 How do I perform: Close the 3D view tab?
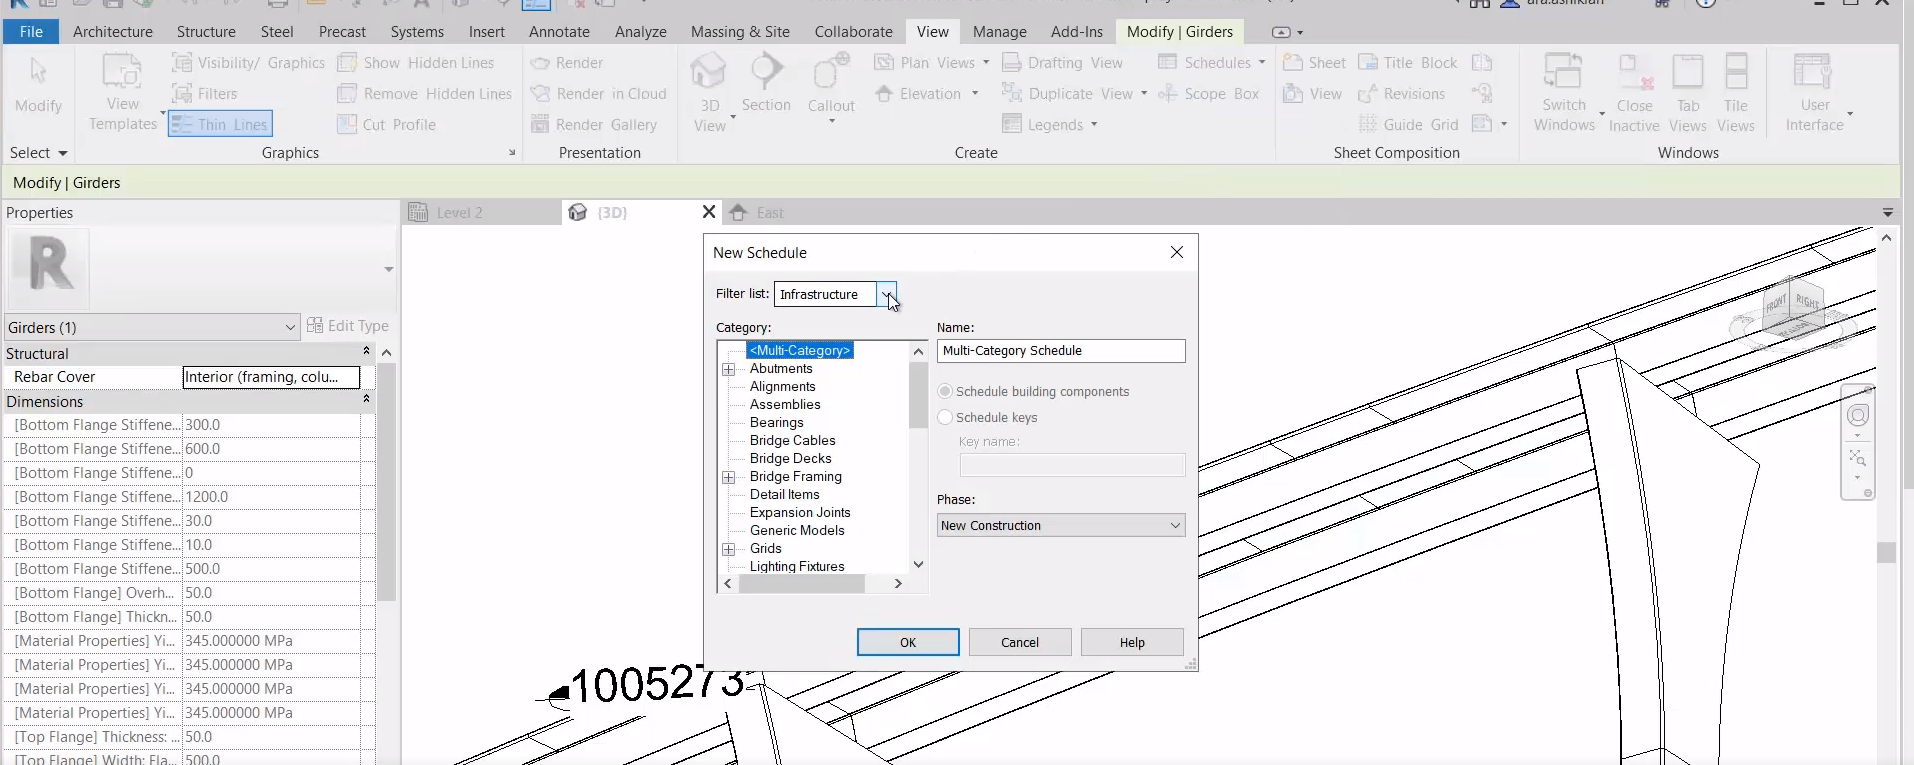click(709, 212)
